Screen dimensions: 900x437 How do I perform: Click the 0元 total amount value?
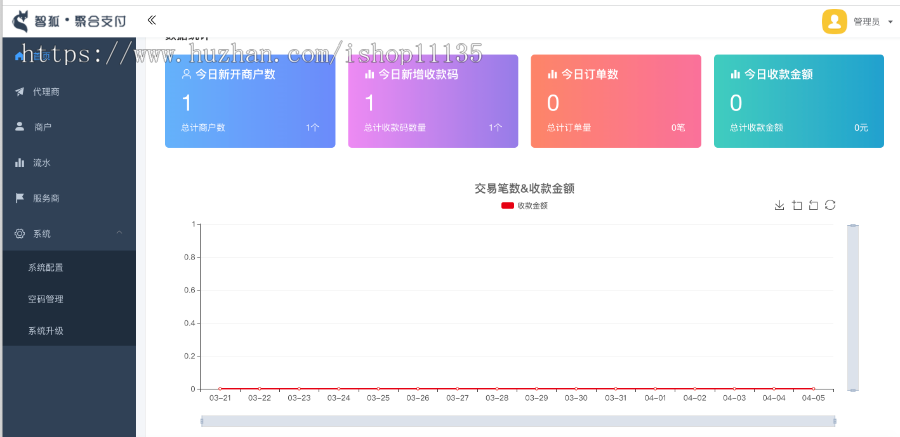coord(861,127)
